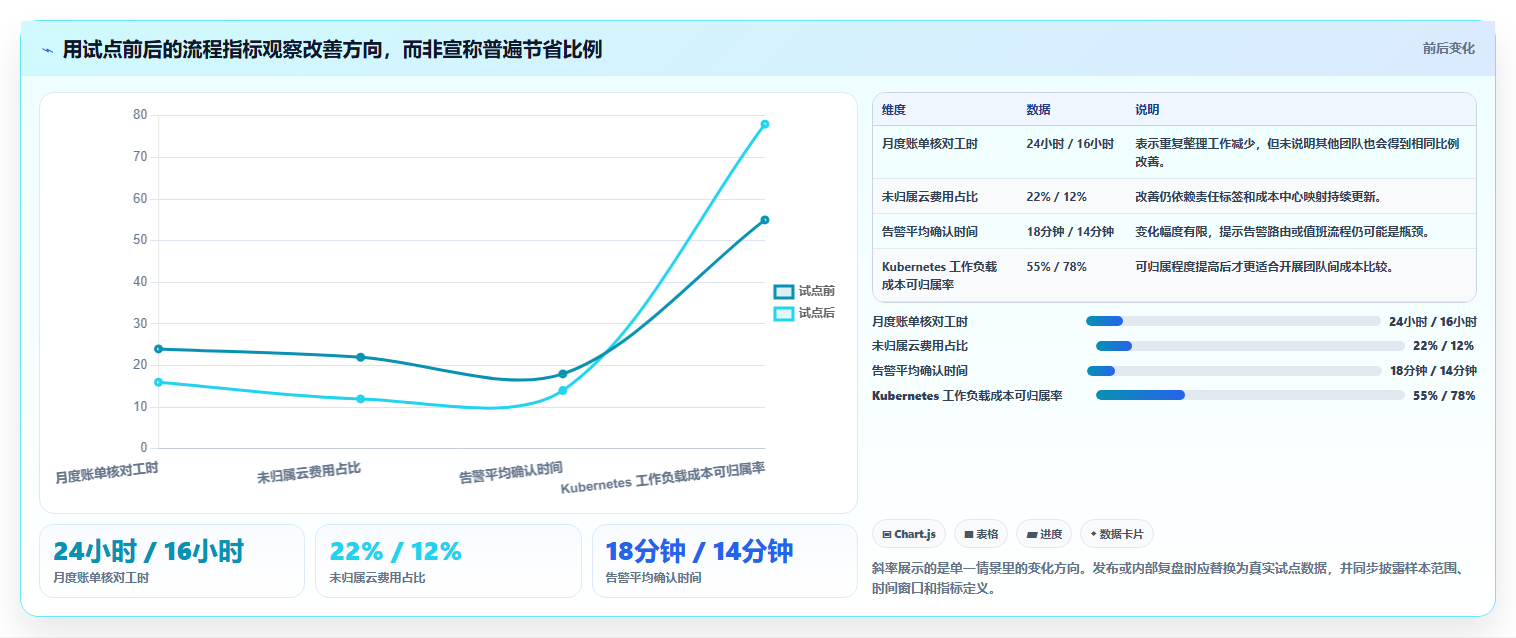Image resolution: width=1516 pixels, height=638 pixels.
Task: Click the 未归属云费用占比 table row label
Action: coord(930,197)
